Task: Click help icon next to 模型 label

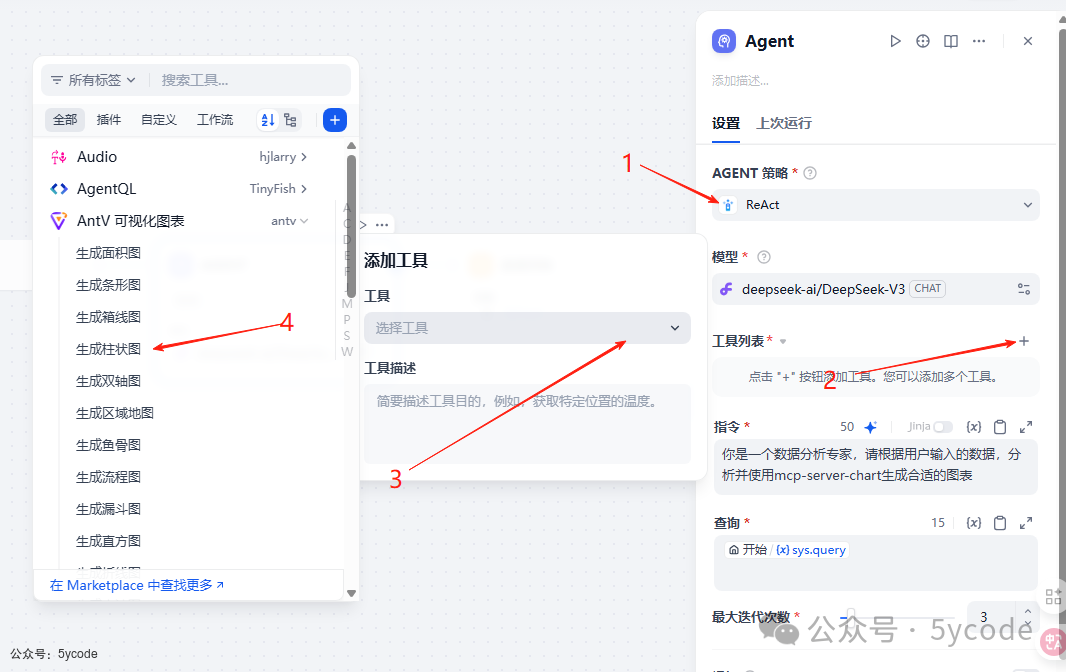Action: coord(764,257)
